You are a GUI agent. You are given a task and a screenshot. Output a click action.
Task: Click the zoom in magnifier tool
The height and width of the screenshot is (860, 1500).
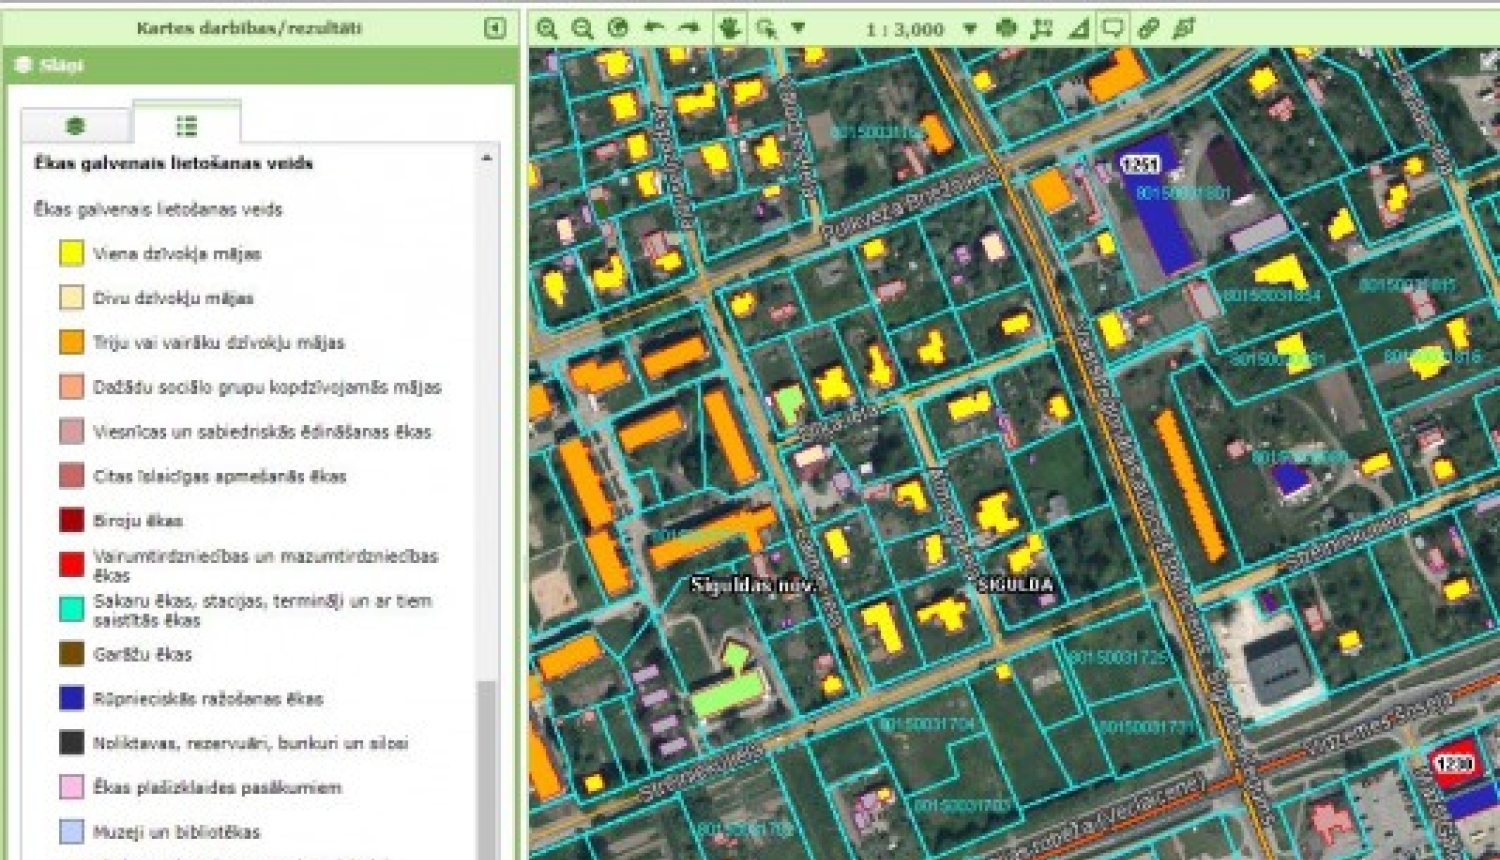point(546,28)
